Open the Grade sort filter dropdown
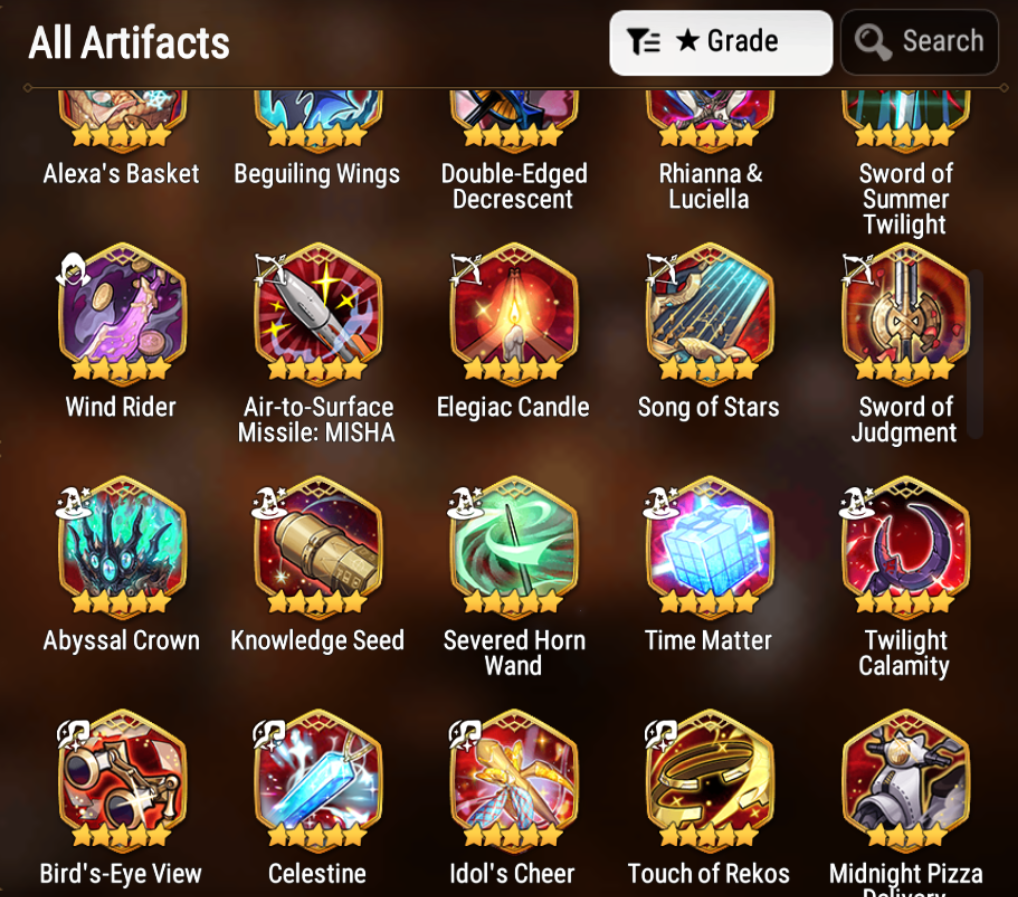 coord(721,42)
